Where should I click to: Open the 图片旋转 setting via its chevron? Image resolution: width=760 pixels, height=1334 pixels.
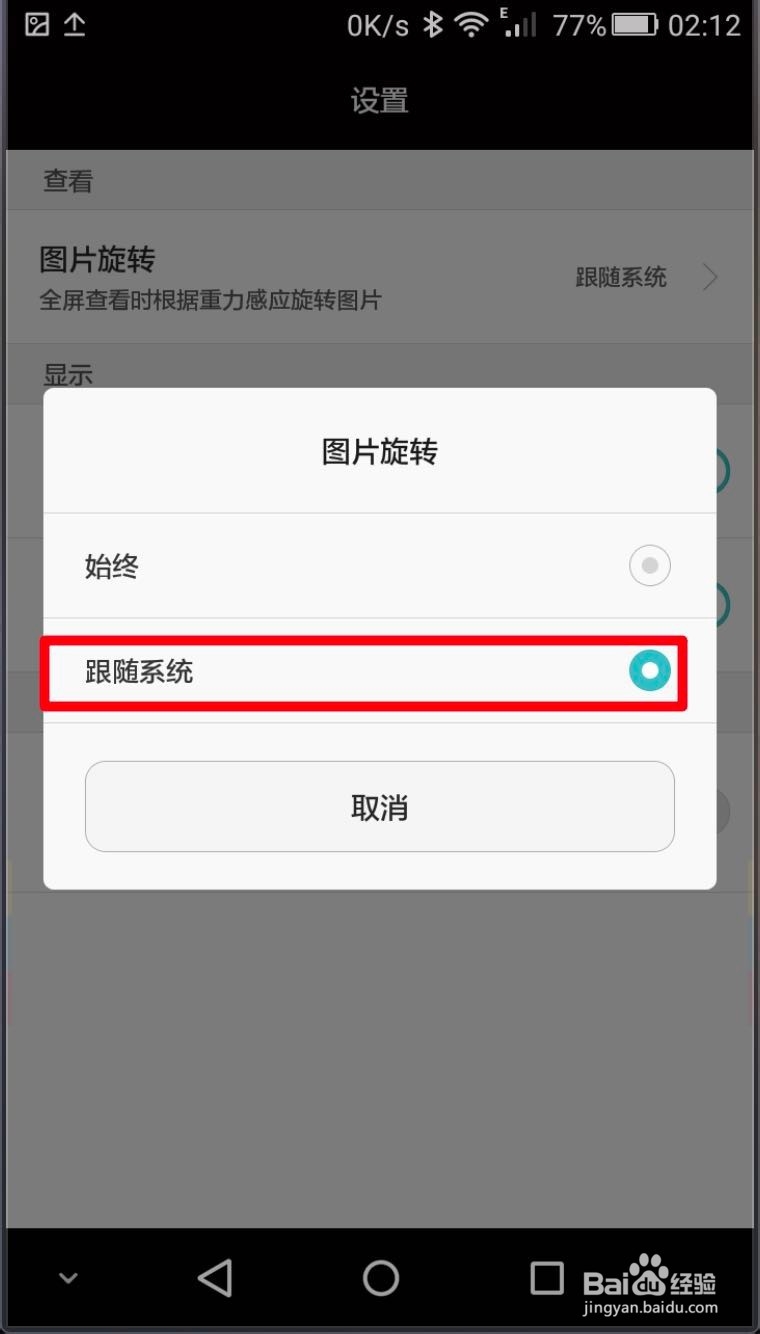click(710, 277)
